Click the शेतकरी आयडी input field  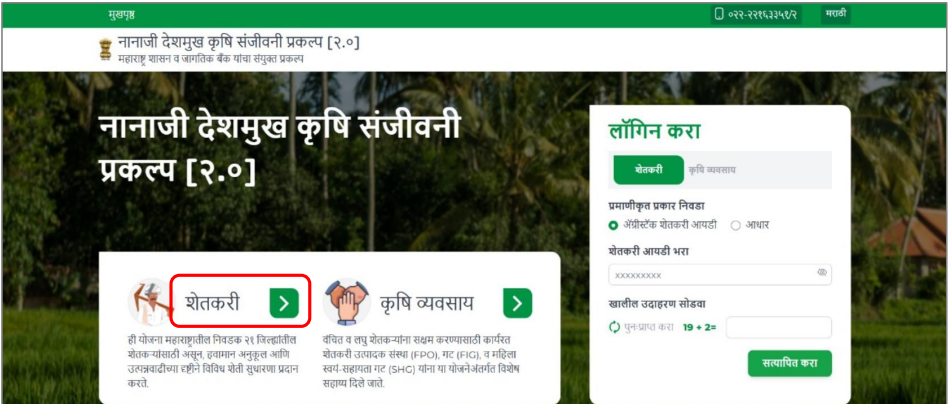pos(720,275)
